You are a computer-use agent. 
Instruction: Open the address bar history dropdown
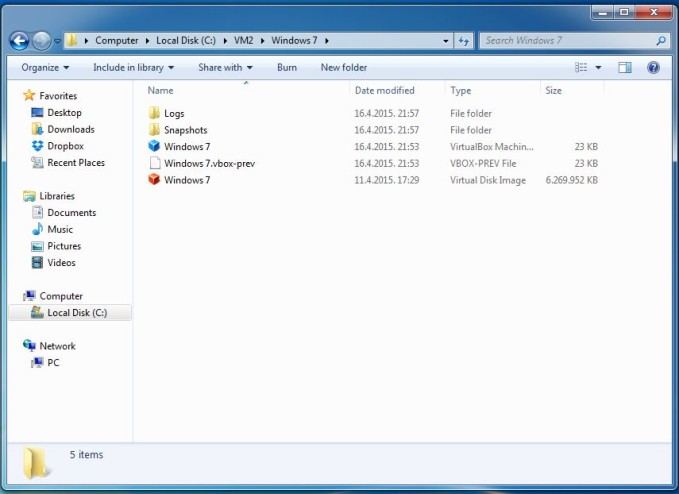(446, 41)
